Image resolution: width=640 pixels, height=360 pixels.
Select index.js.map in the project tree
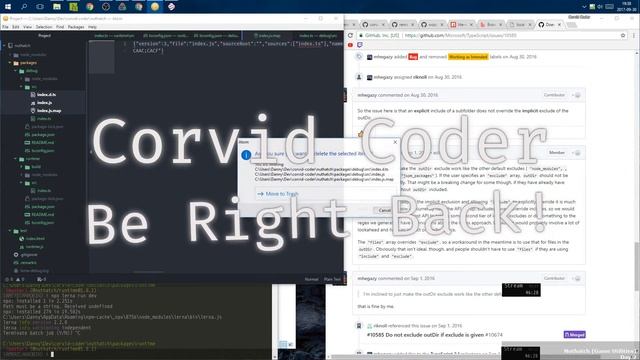[x=49, y=111]
